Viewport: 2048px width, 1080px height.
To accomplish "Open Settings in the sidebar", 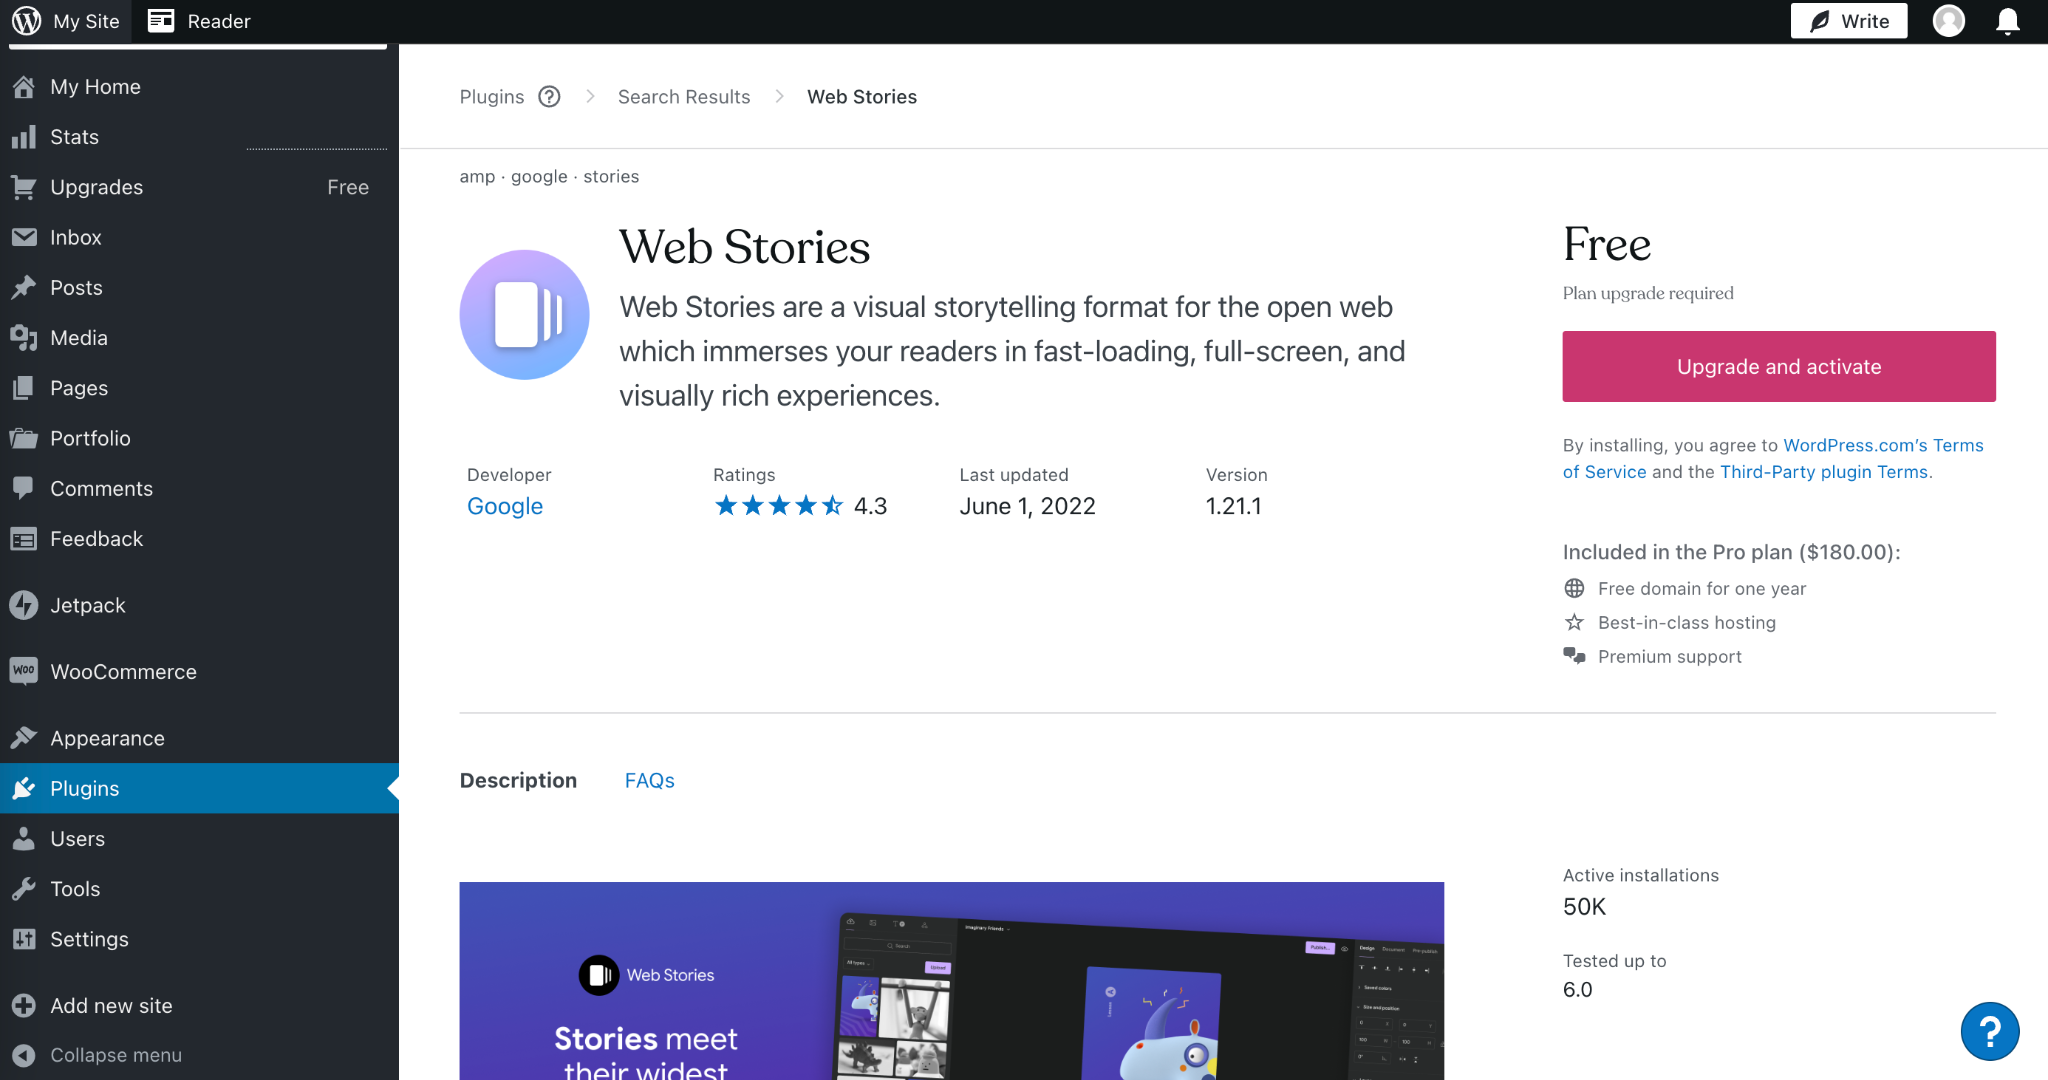I will tap(199, 939).
